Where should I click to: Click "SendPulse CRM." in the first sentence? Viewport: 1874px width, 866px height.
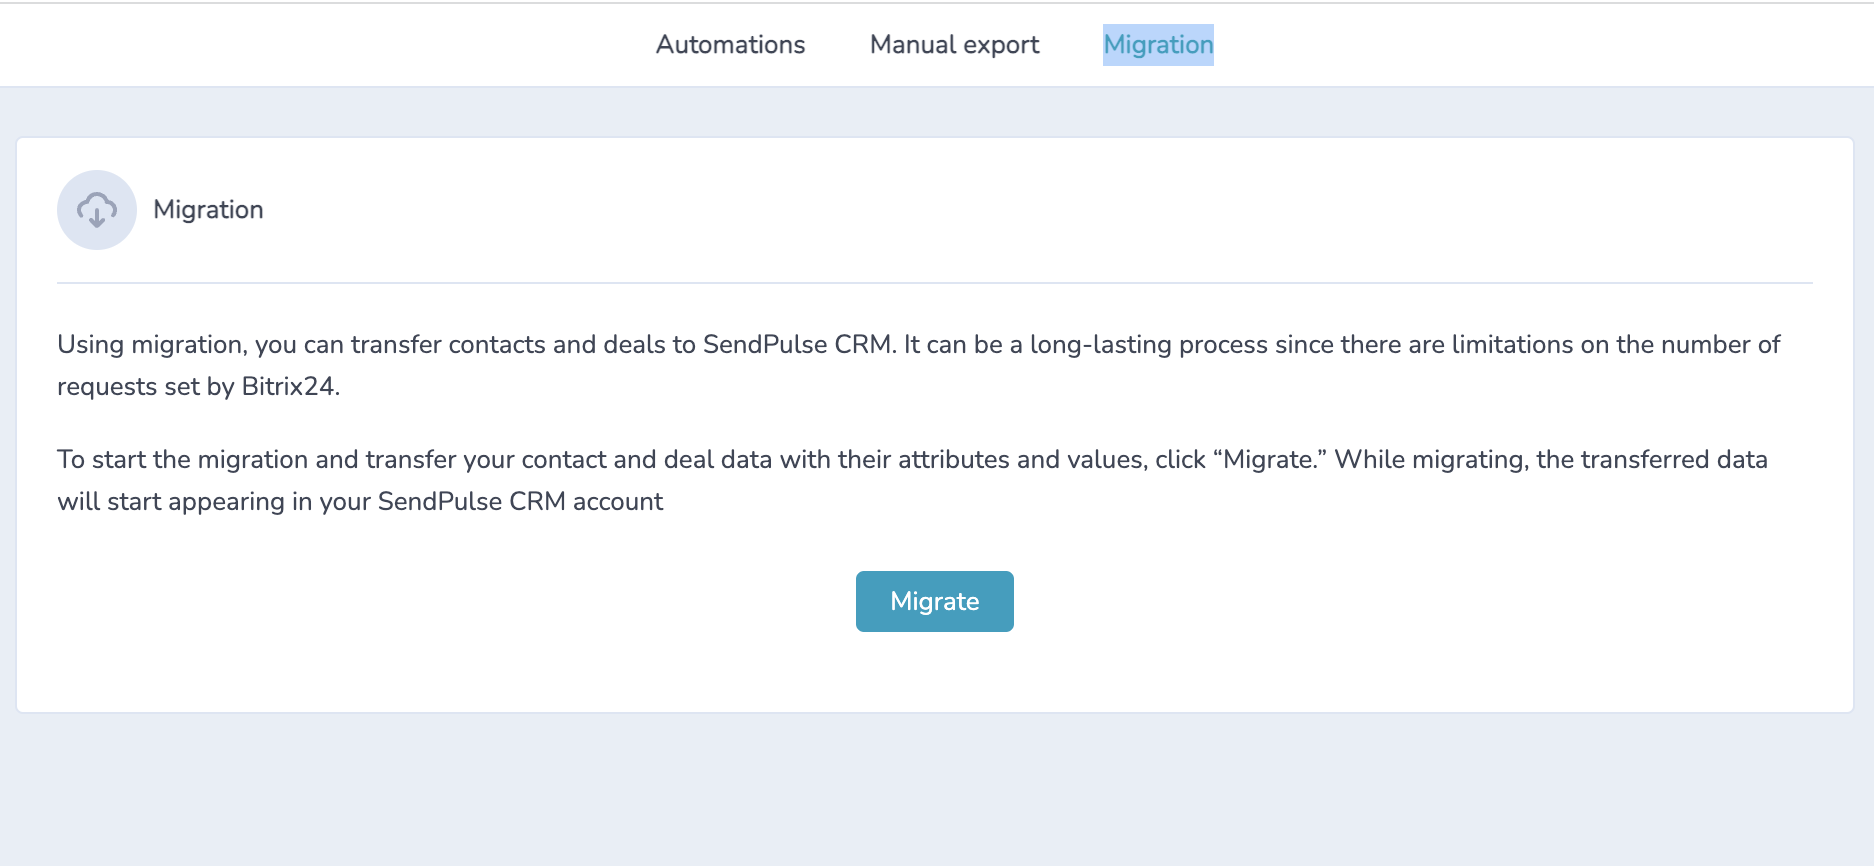coord(799,345)
